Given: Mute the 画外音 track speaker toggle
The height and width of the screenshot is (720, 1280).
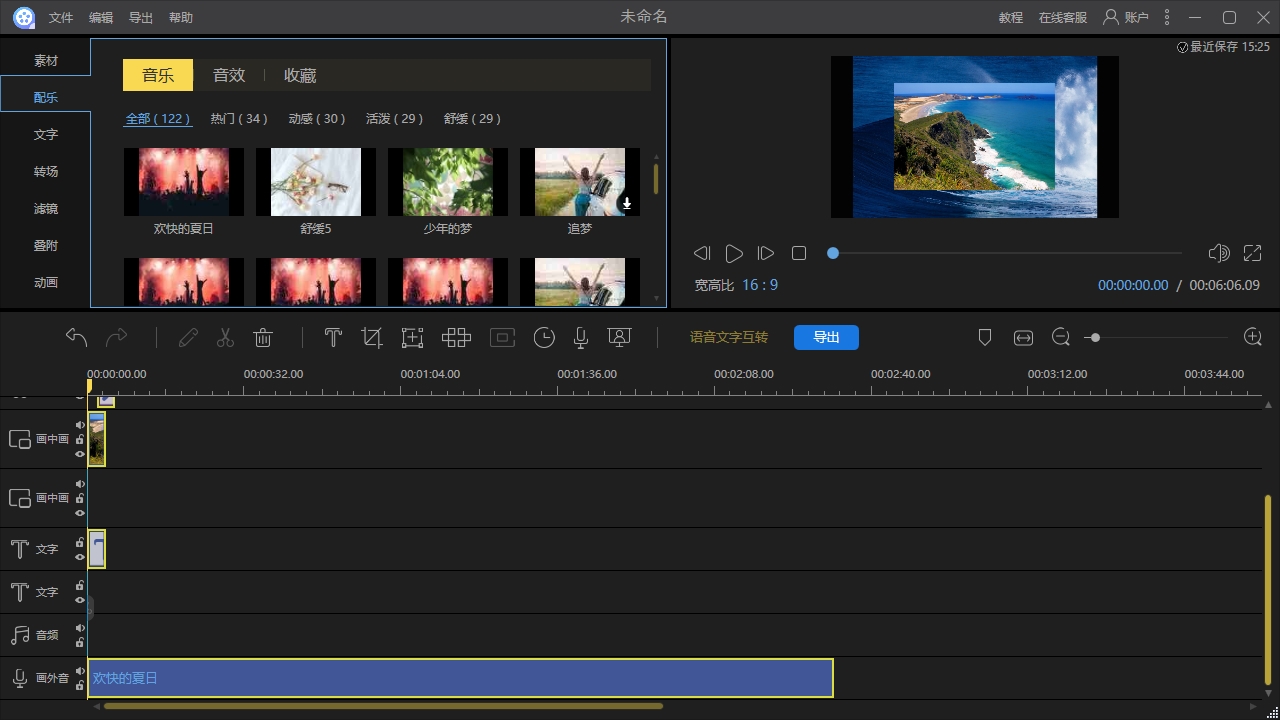Looking at the screenshot, I should click(80, 671).
